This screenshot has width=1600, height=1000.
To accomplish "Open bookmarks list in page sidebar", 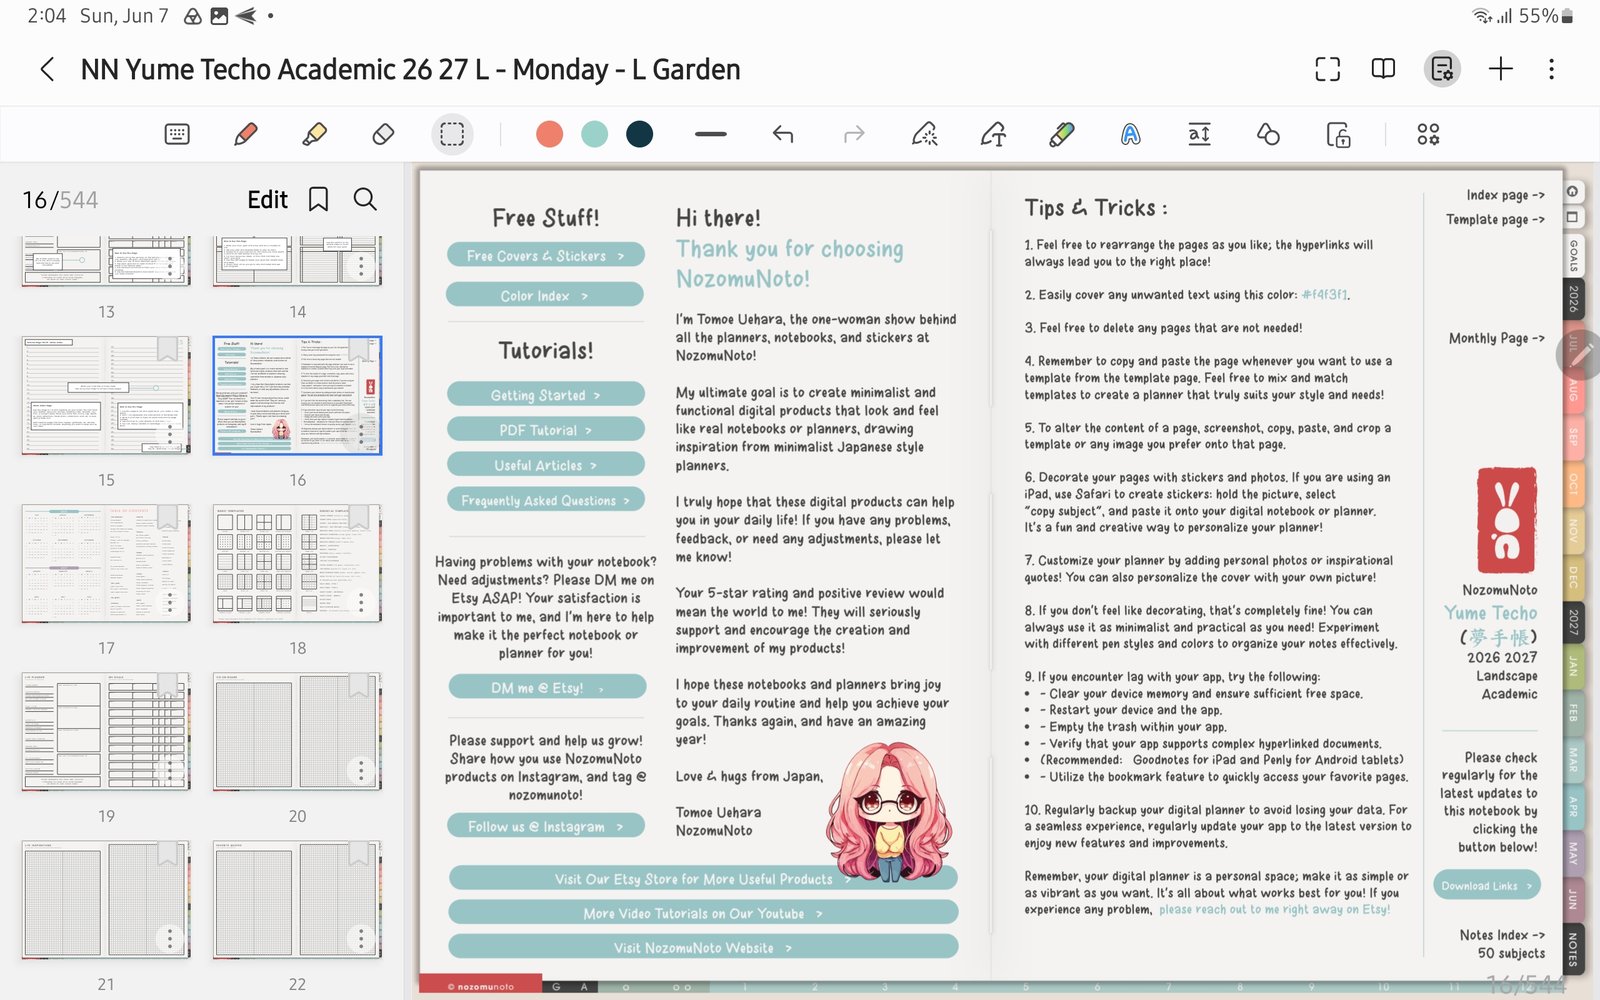I will [318, 200].
